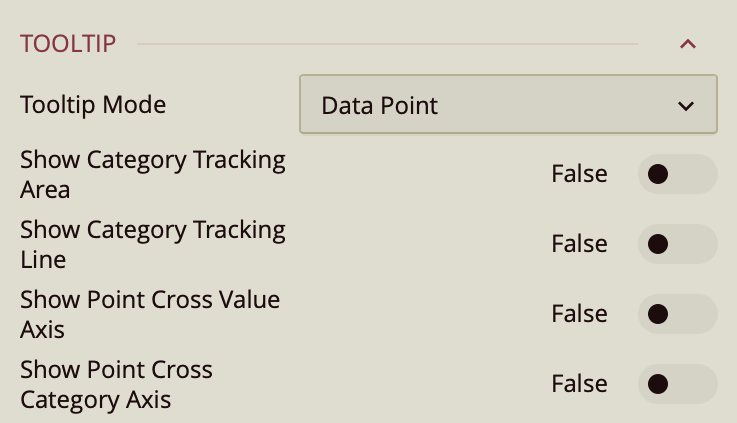Click the Tooltip Mode label
The image size is (737, 423).
pyautogui.click(x=93, y=104)
